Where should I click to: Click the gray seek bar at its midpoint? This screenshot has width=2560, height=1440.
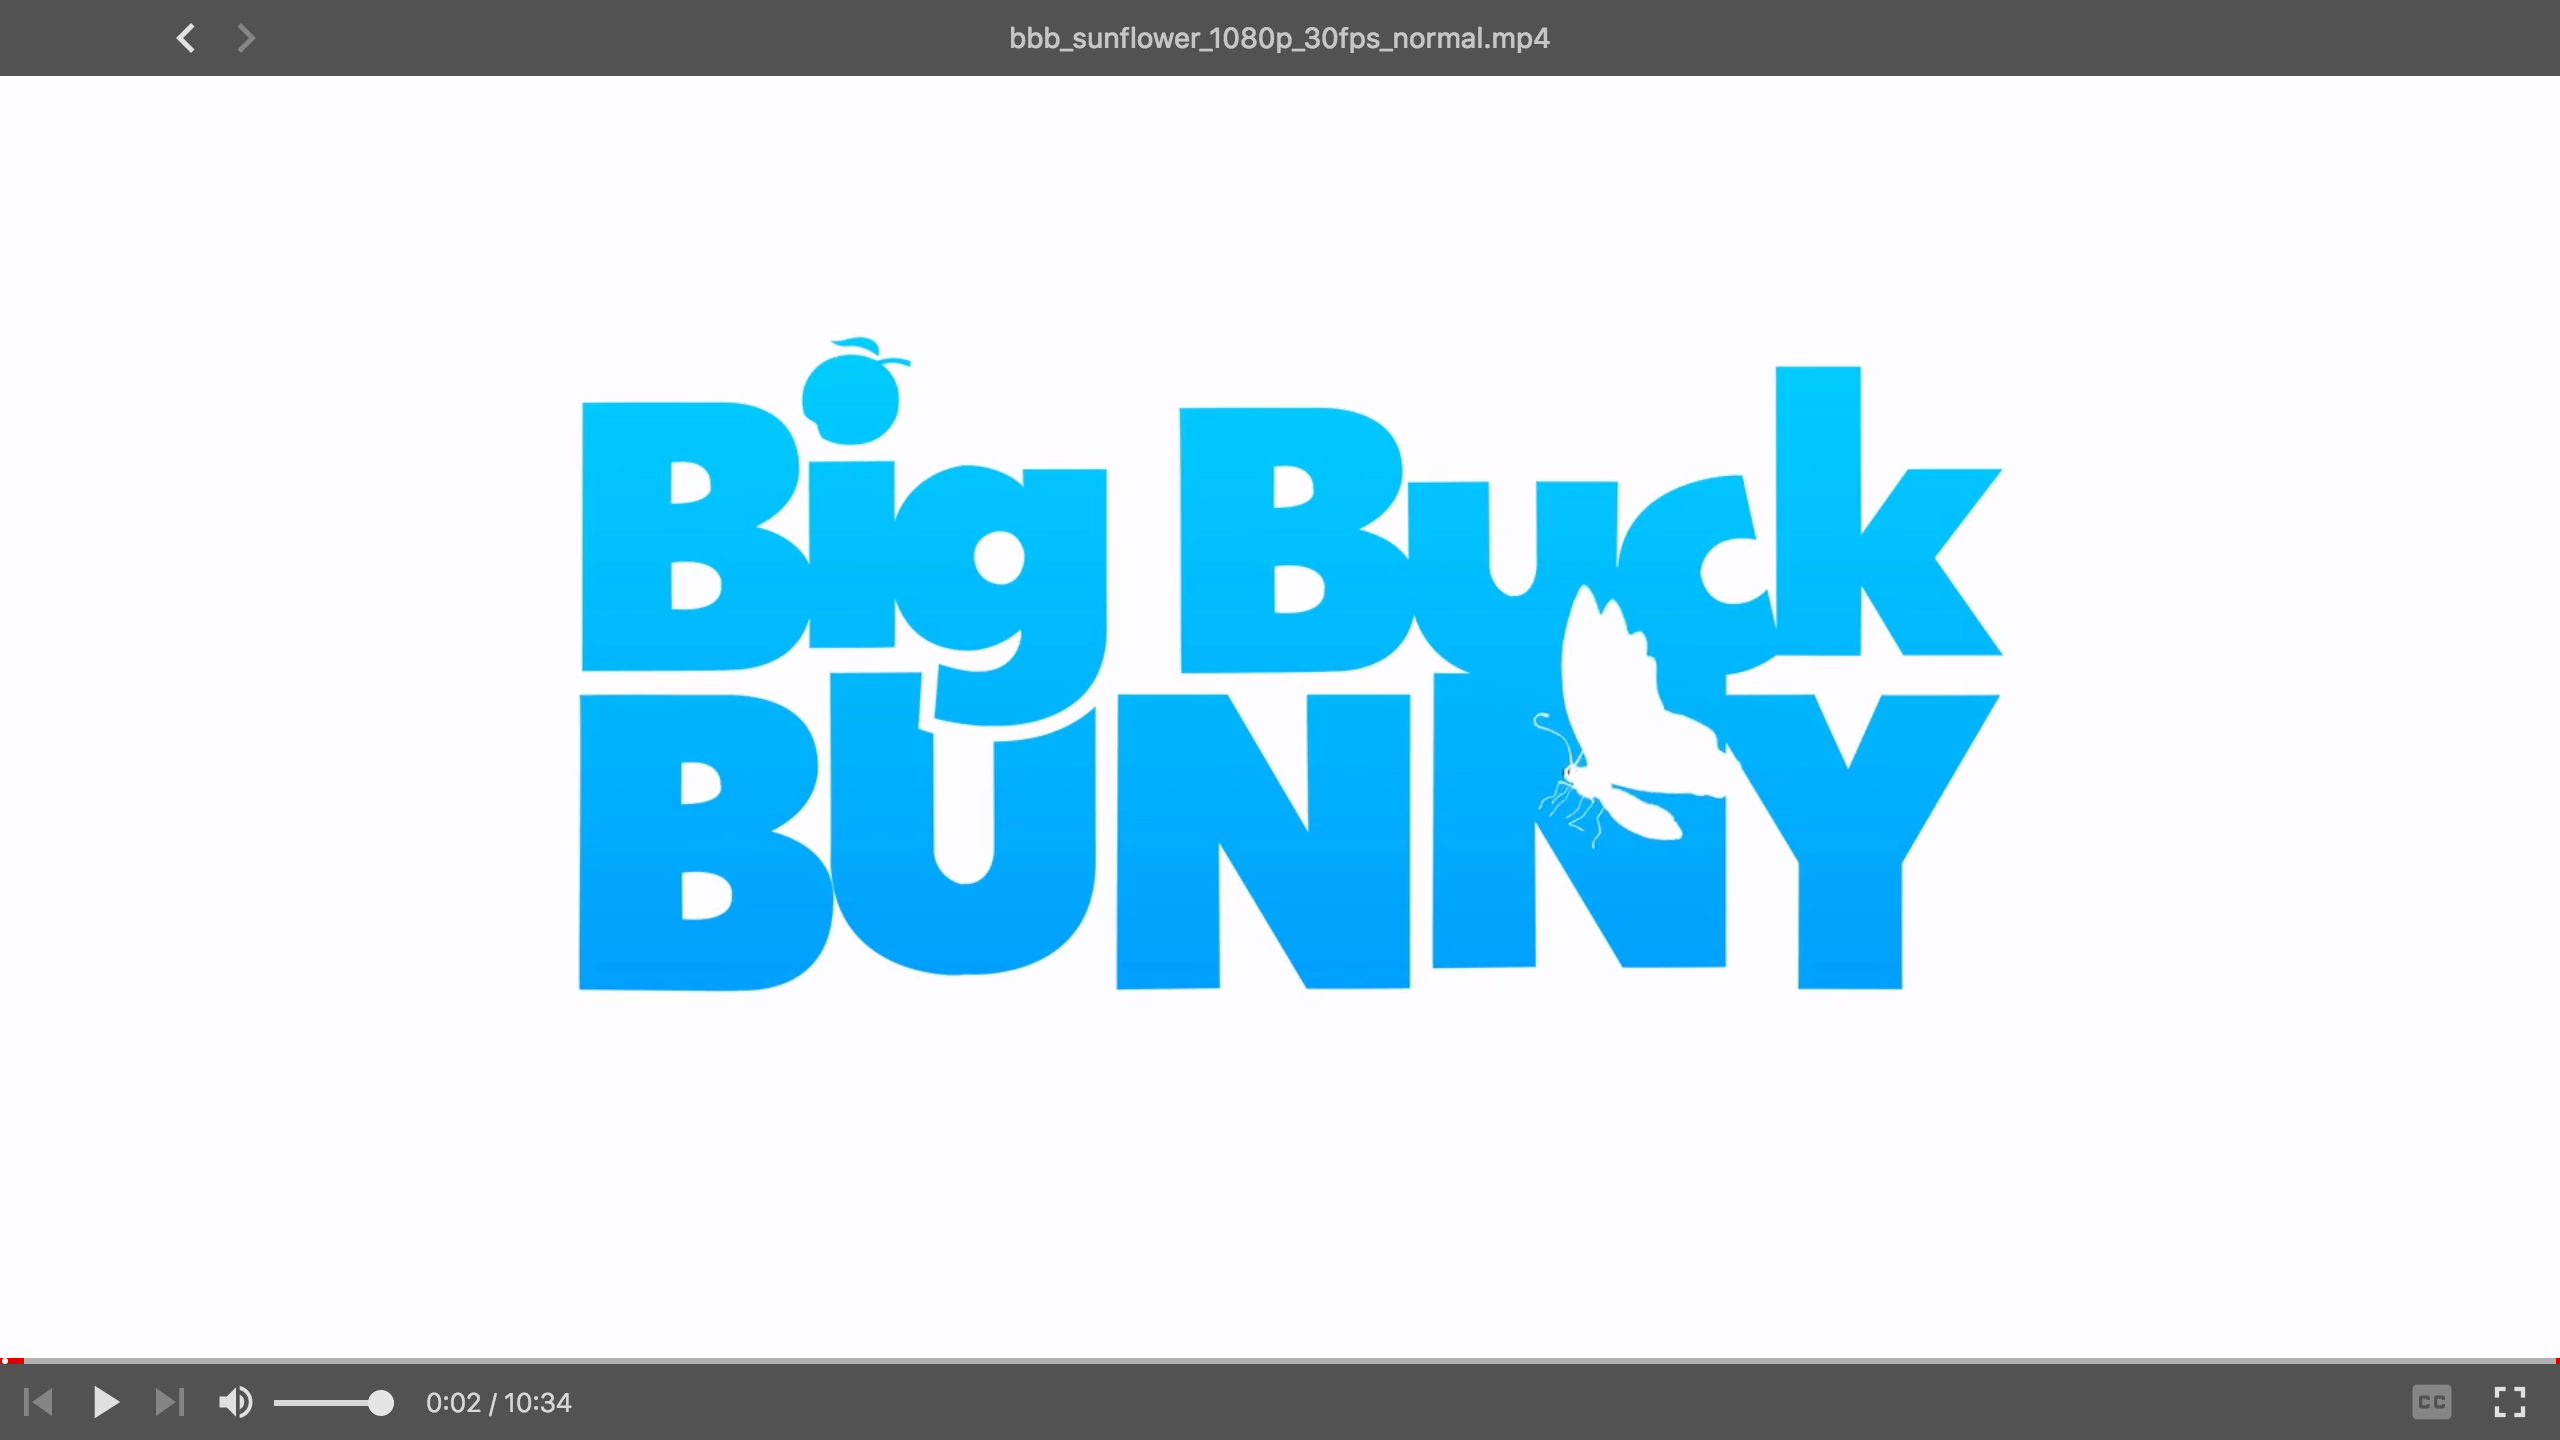pyautogui.click(x=1280, y=1361)
